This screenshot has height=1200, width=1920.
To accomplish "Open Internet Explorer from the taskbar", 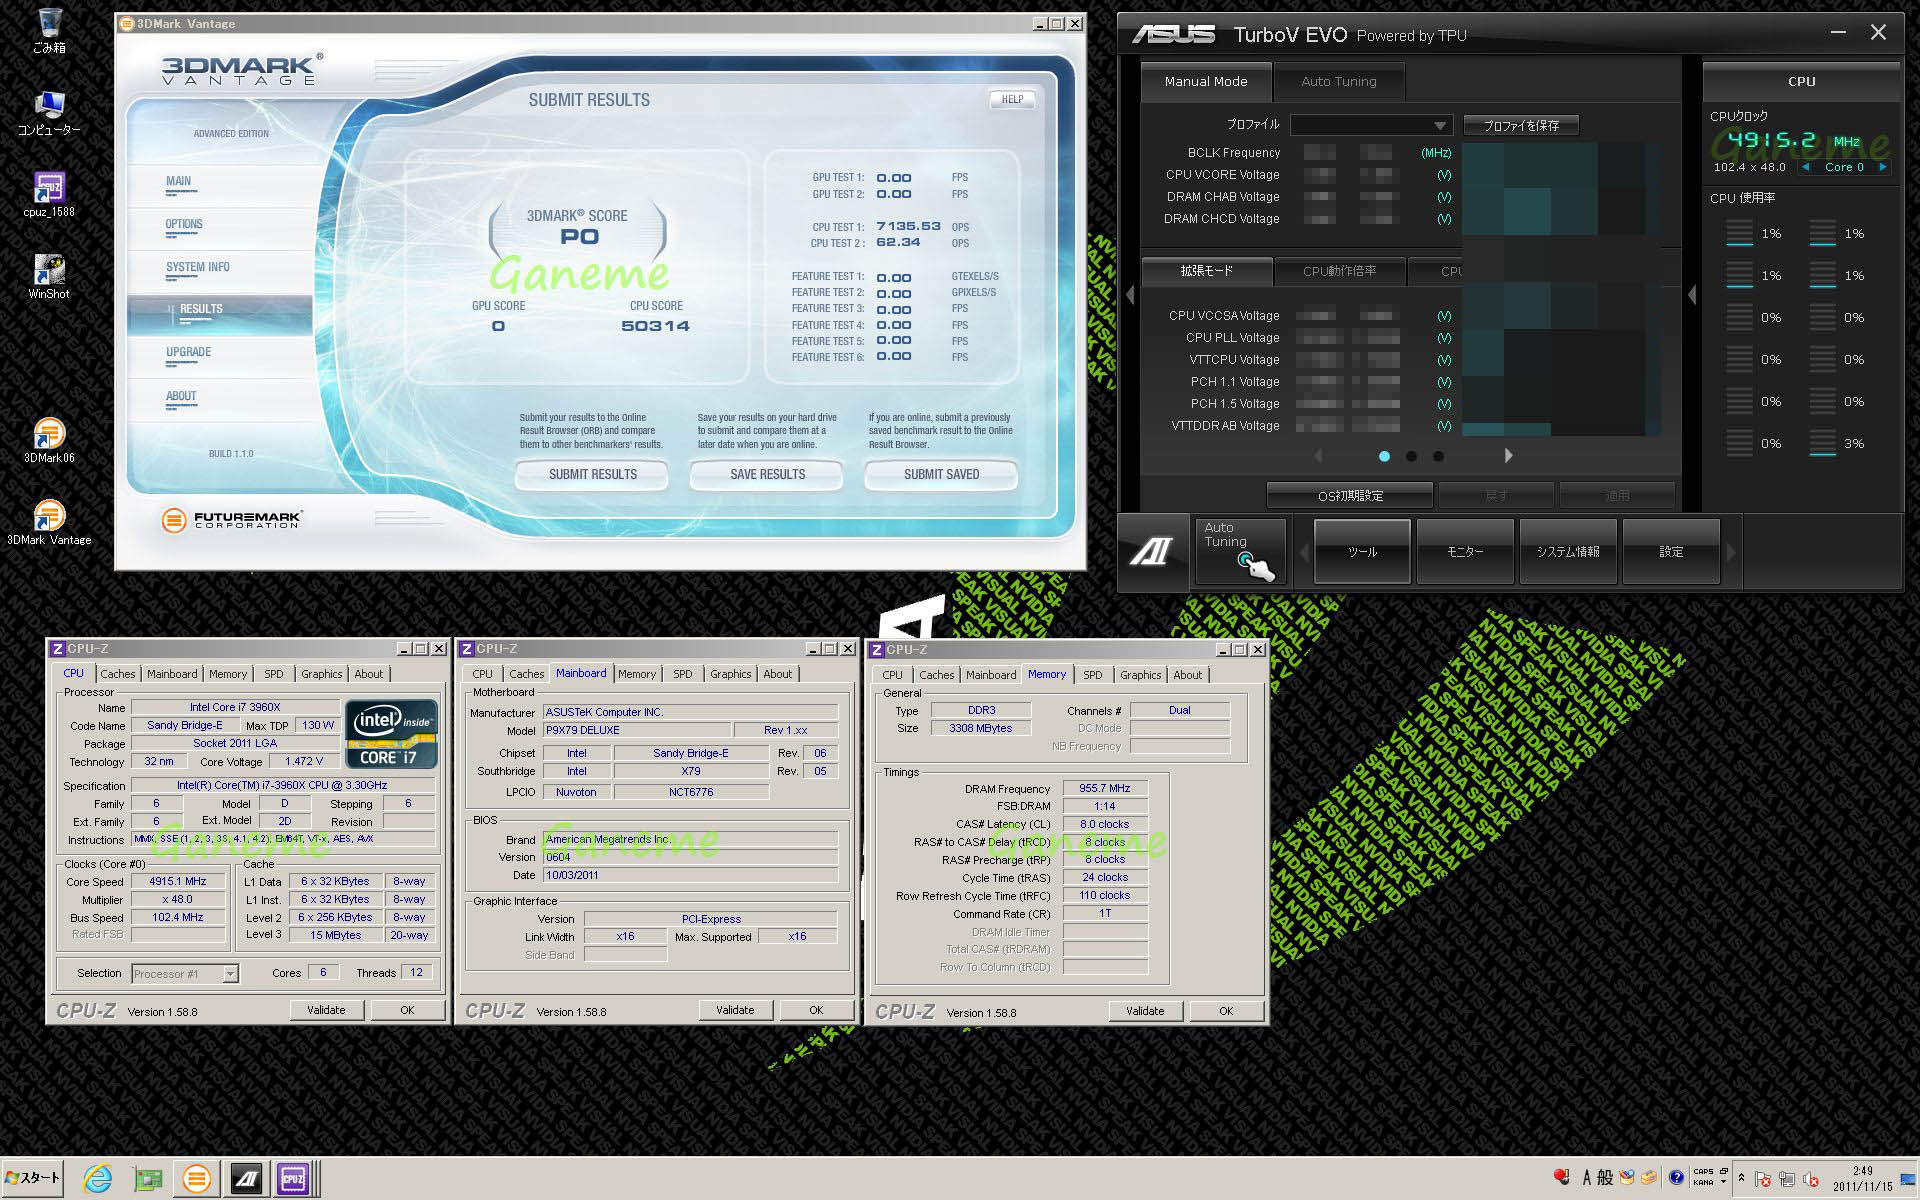I will [97, 1179].
